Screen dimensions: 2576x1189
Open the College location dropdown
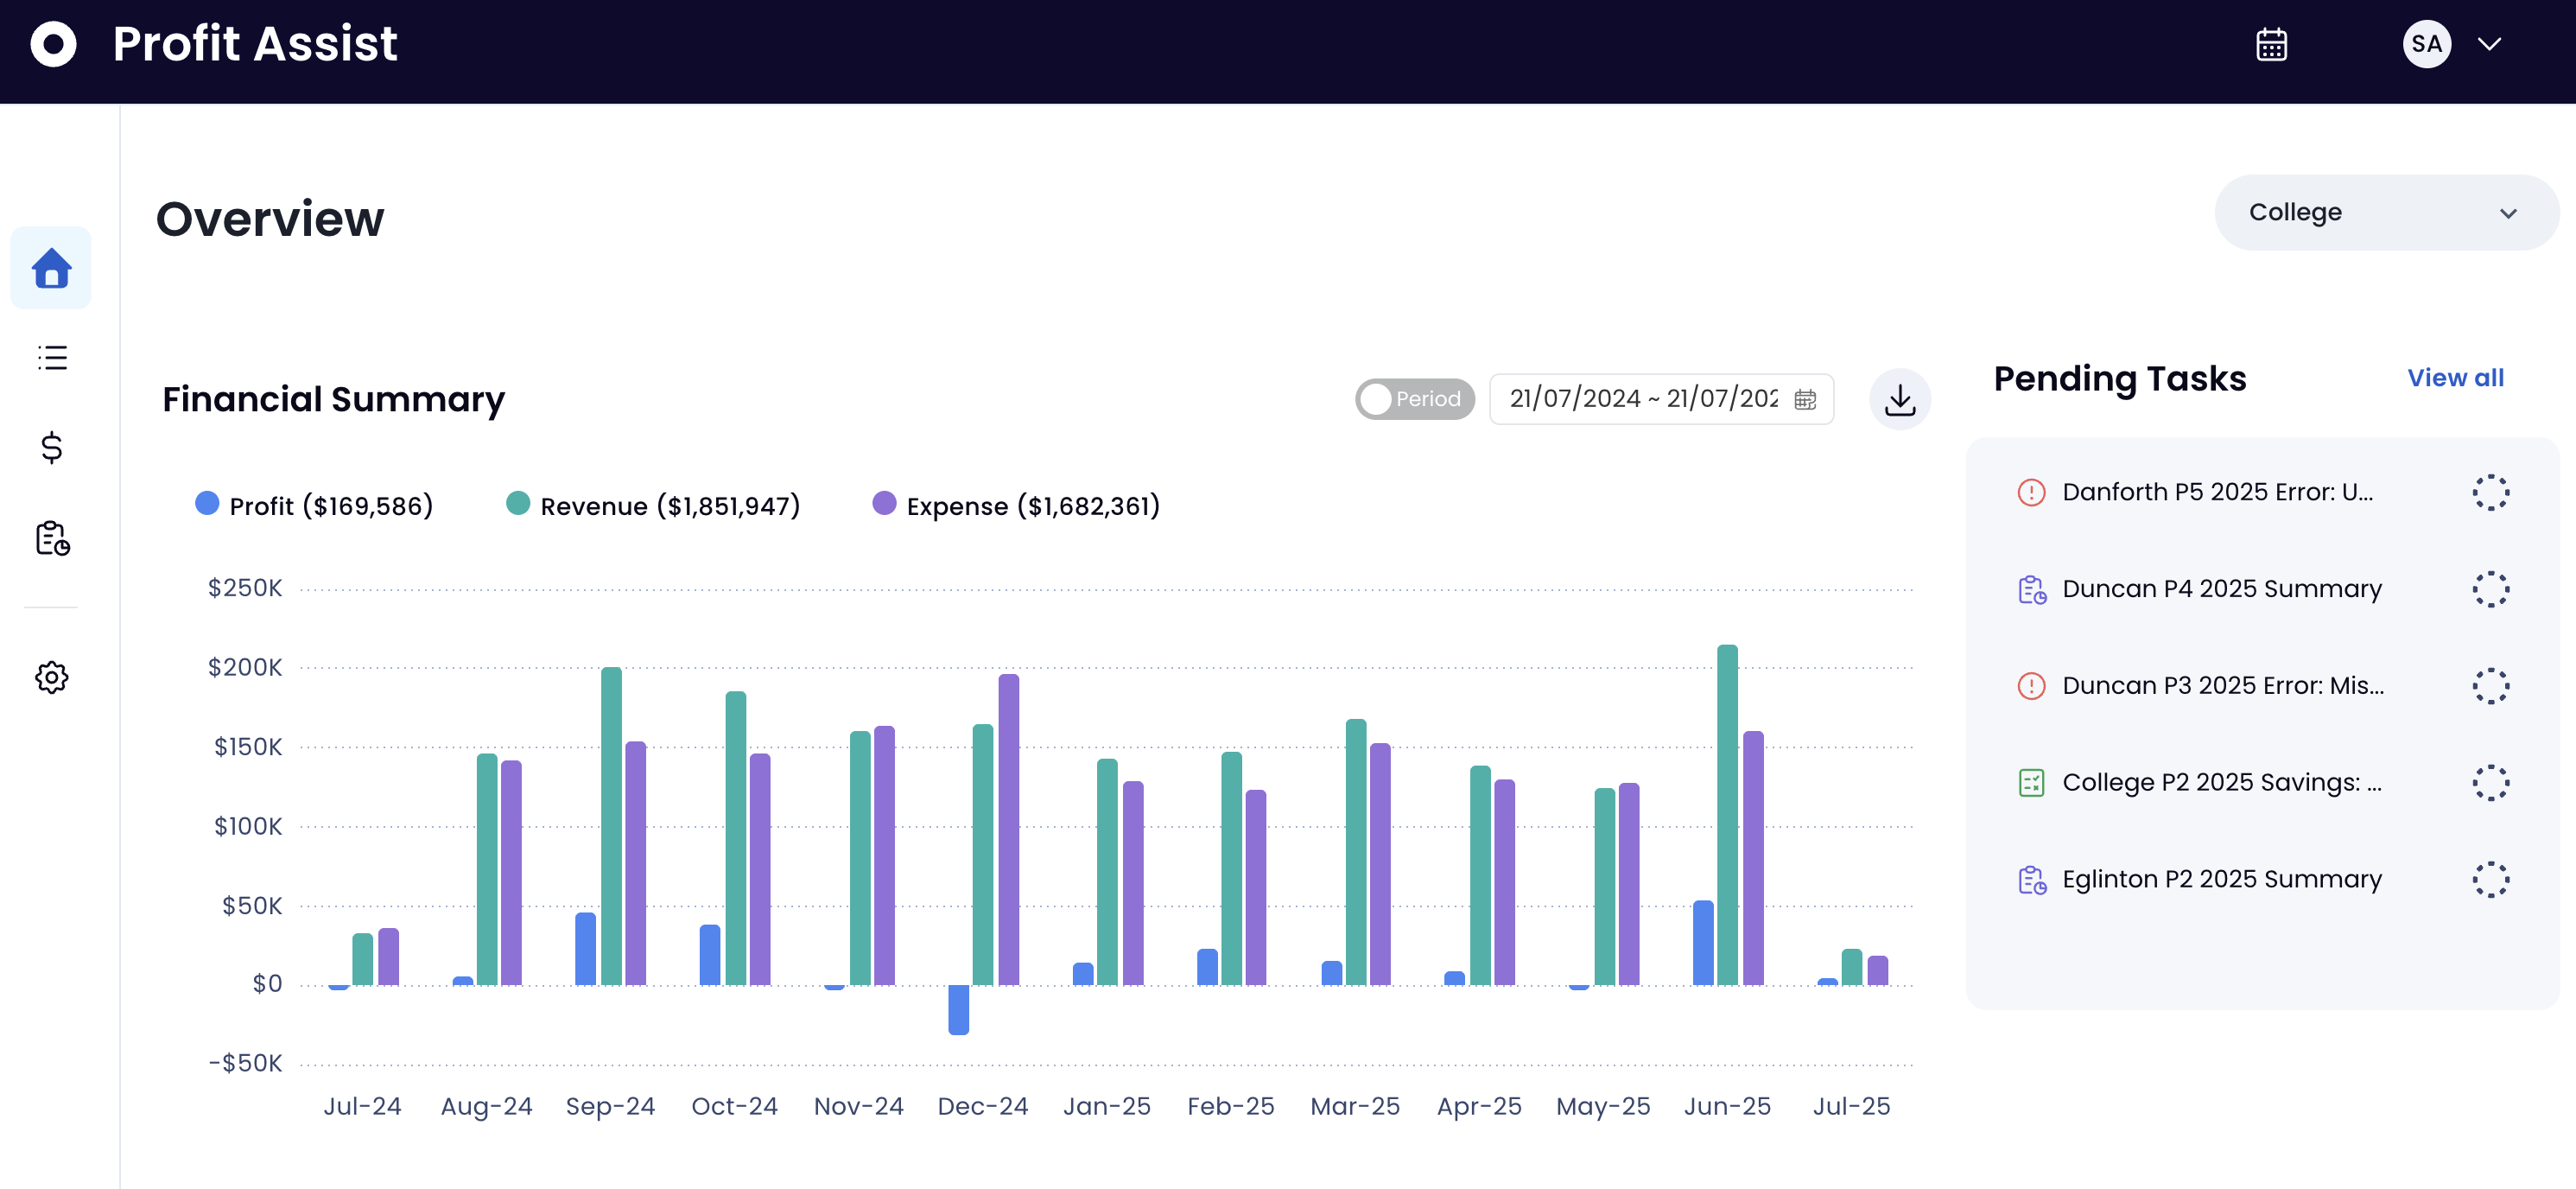(2385, 212)
